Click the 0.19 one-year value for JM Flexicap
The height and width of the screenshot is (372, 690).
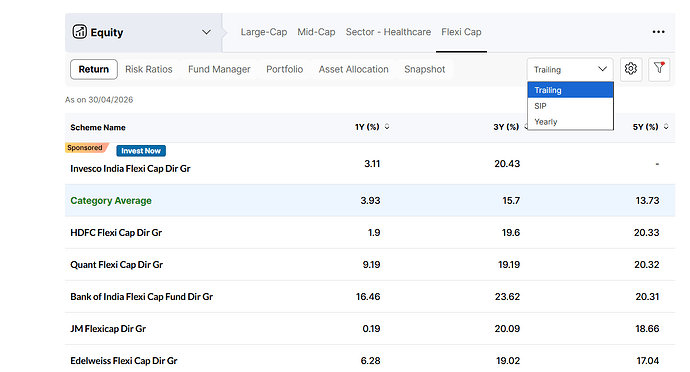coord(371,329)
